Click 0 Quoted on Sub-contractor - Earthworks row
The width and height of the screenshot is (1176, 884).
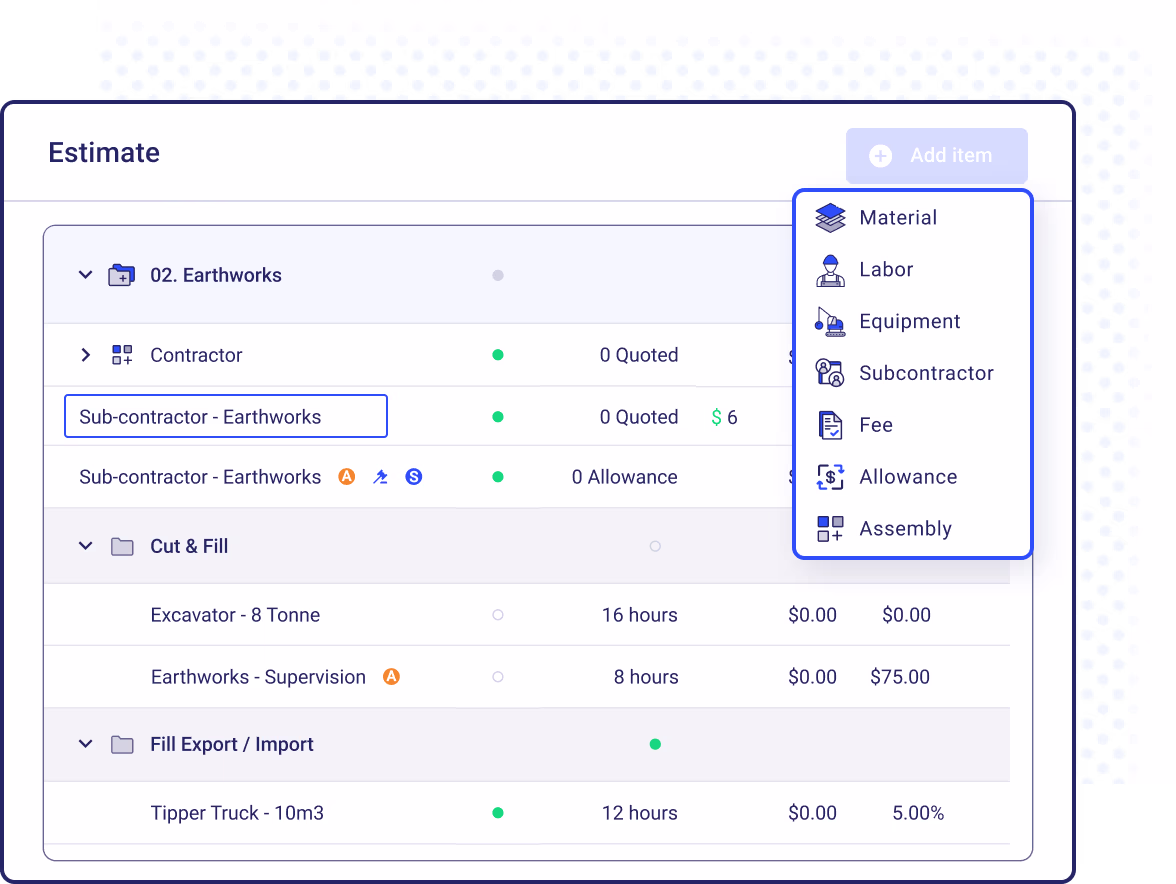click(639, 417)
